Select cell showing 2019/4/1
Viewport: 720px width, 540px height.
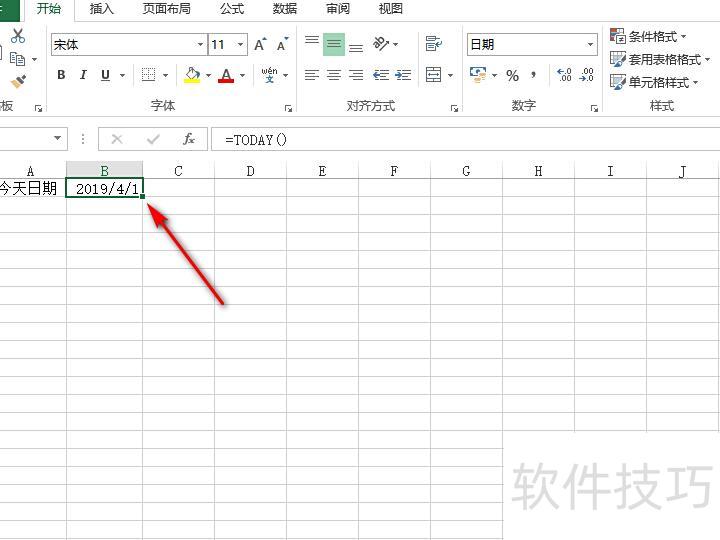point(105,188)
